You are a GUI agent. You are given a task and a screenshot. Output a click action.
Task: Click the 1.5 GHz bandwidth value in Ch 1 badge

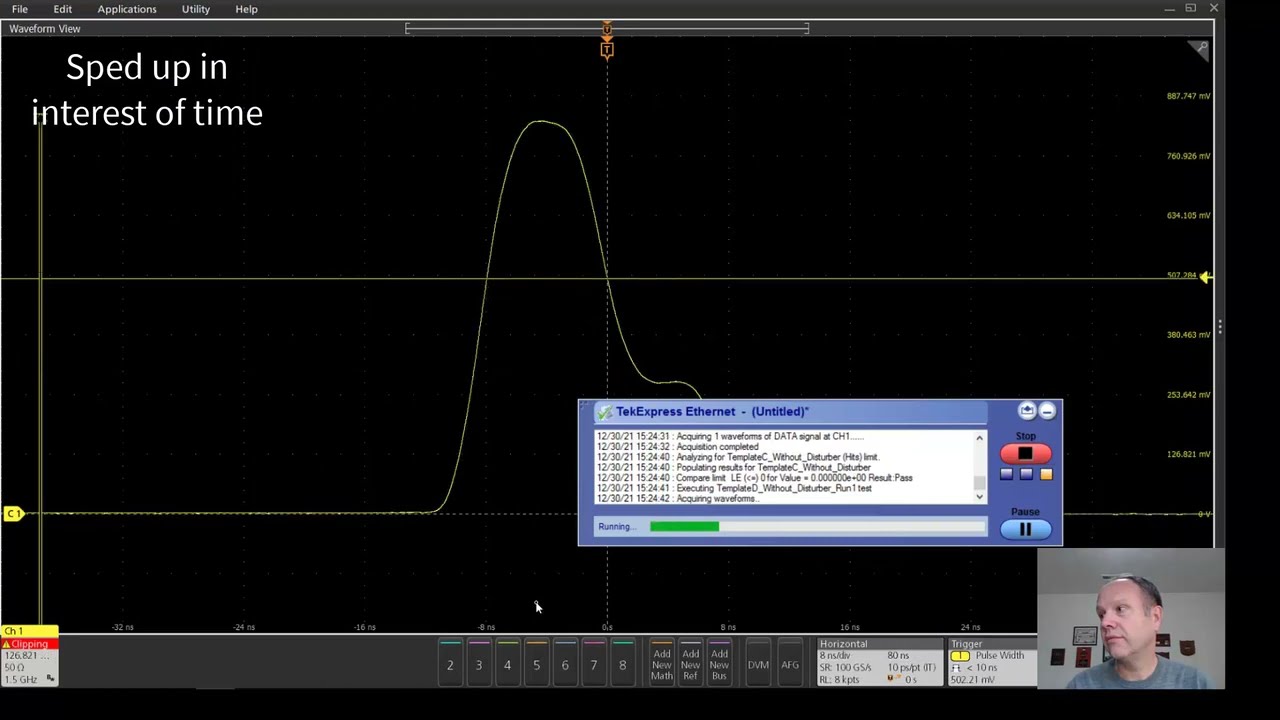[x=21, y=680]
